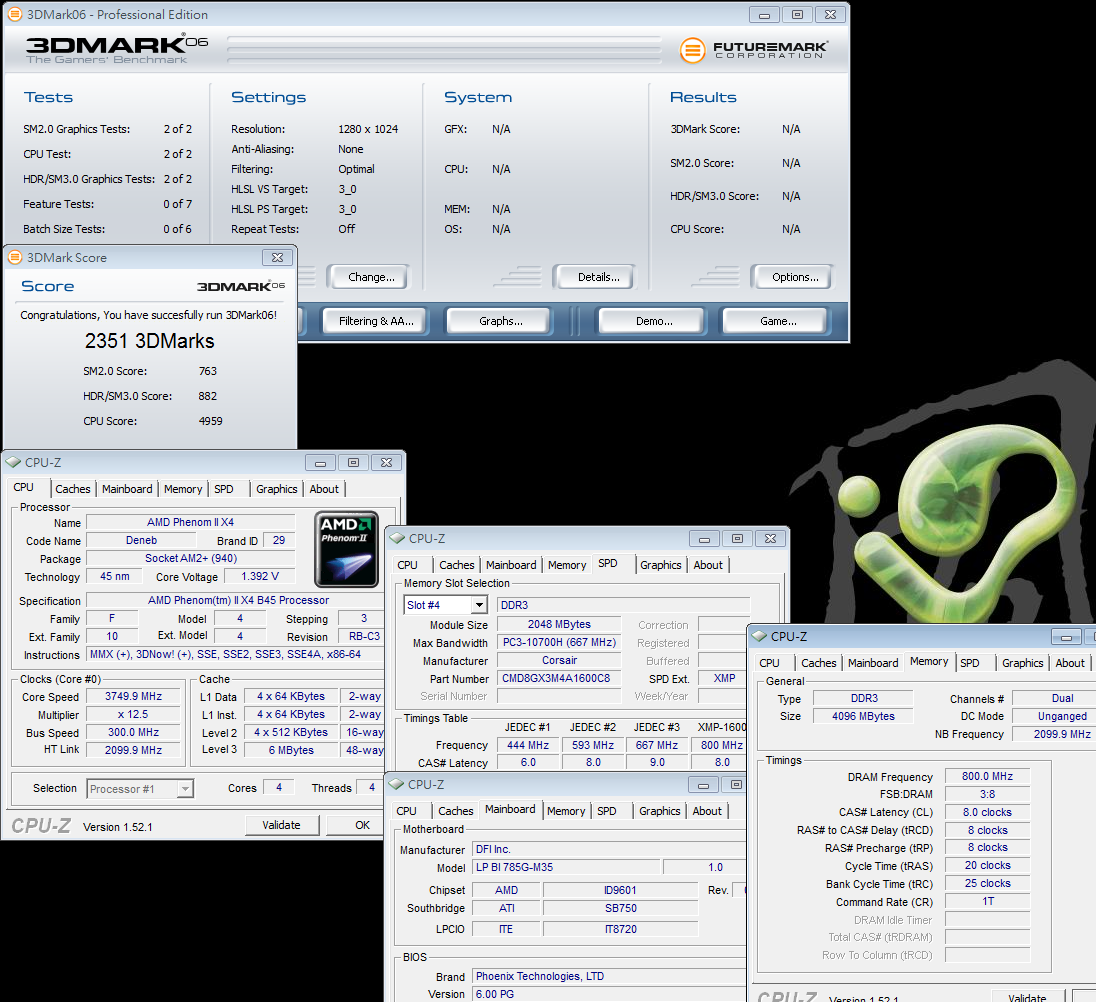Click the Filtering & AA... button
Viewport: 1096px width, 1002px height.
point(376,321)
